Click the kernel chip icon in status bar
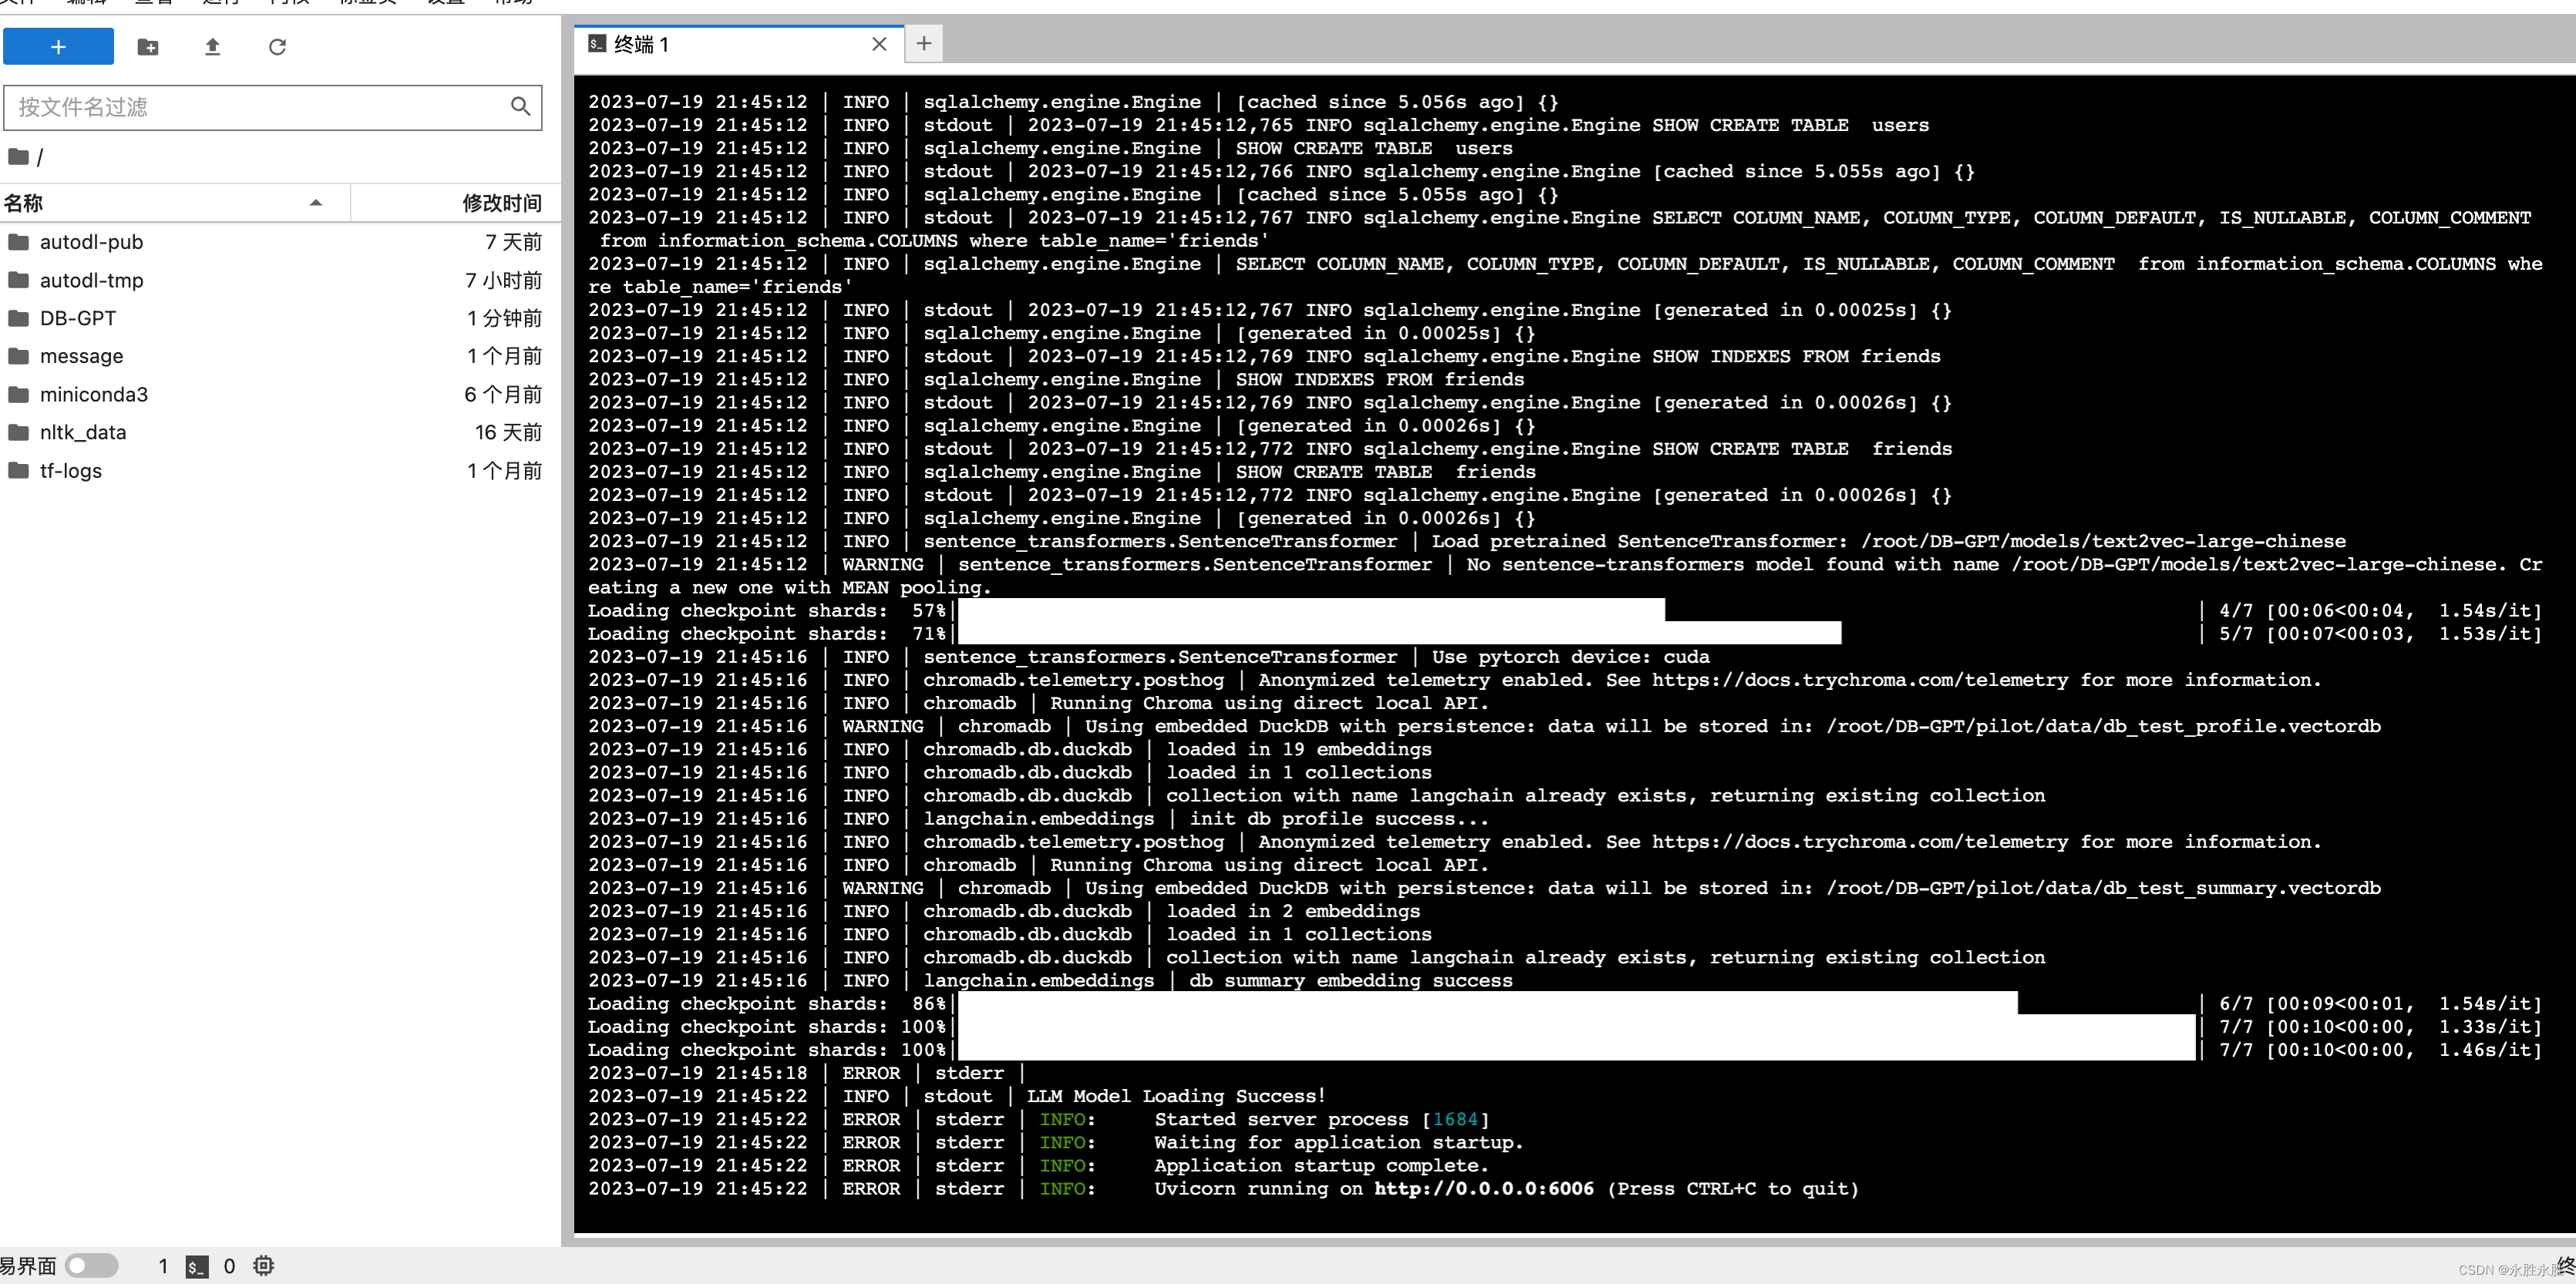This screenshot has width=2576, height=1284. tap(263, 1266)
